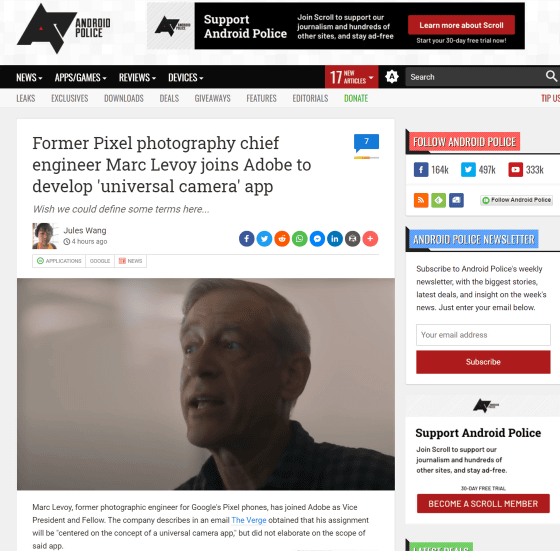Open the Editorials section
The image size is (560, 551).
point(310,98)
